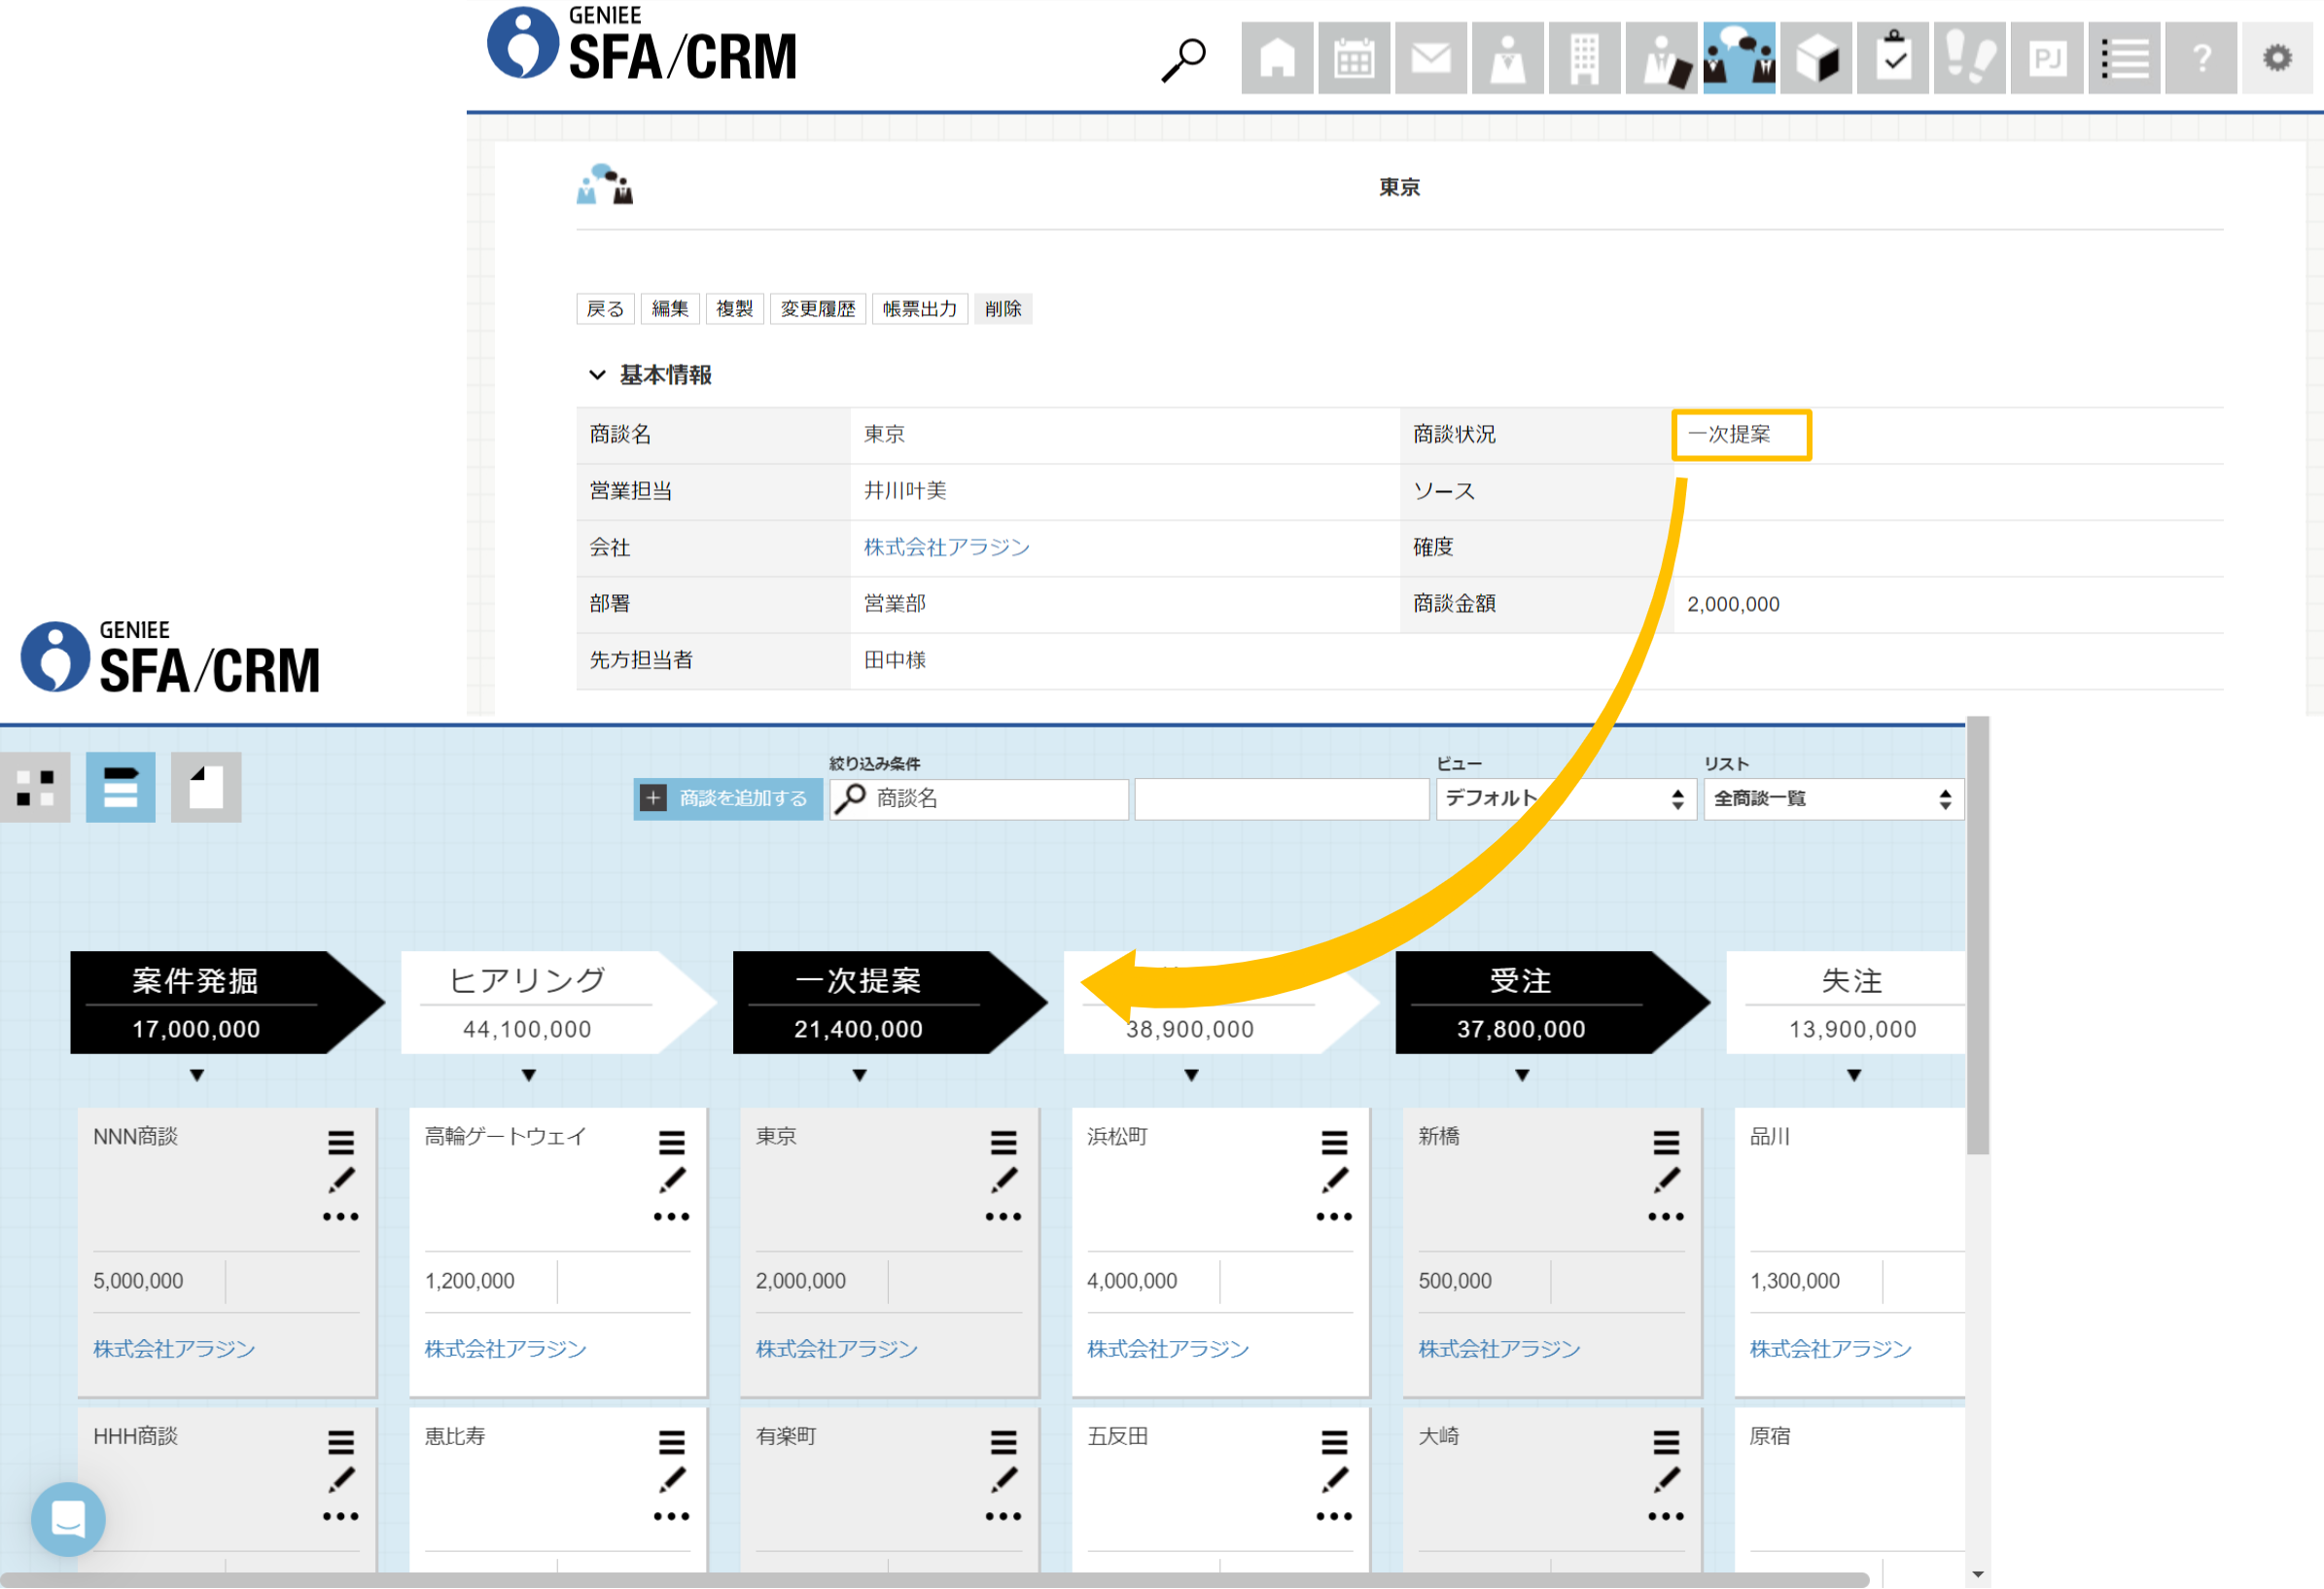
Task: Select the 一次提案 stage header
Action: coord(890,1003)
